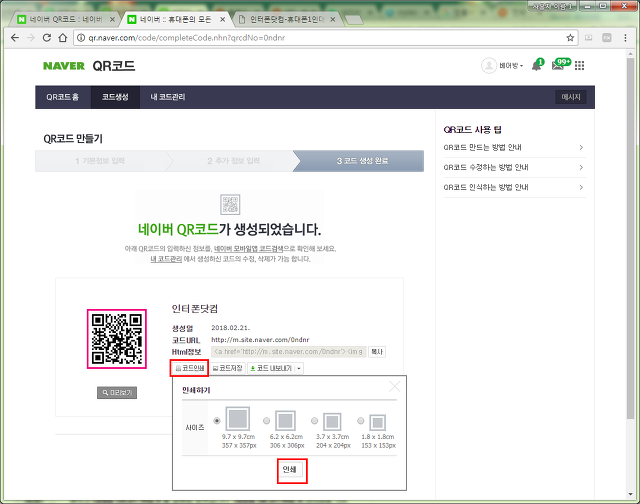Screen dimensions: 640x504
Task: Click the site info icon in address bar
Action: (81, 38)
